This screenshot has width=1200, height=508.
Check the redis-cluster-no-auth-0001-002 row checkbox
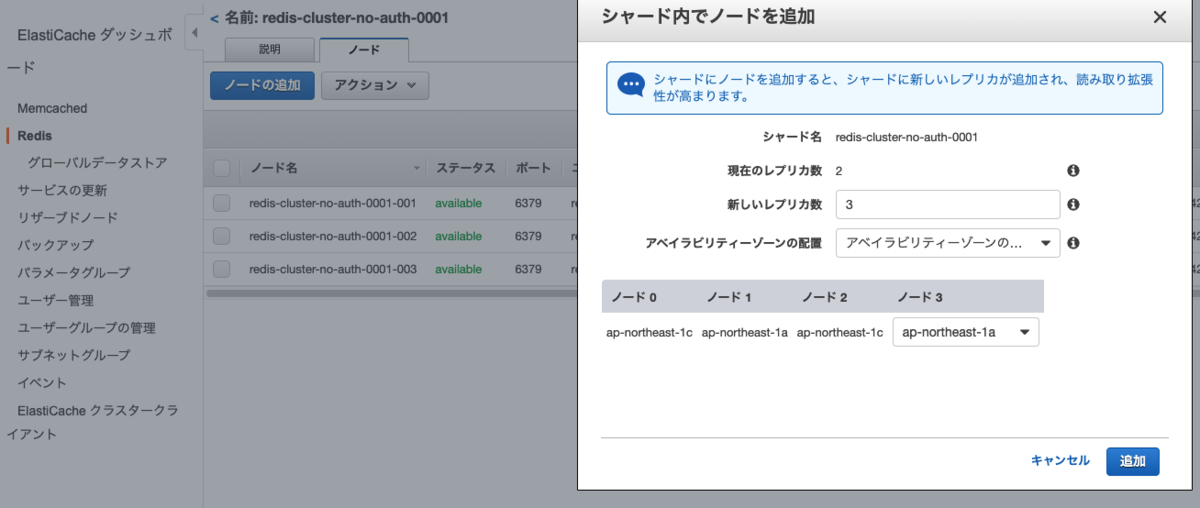coord(221,236)
